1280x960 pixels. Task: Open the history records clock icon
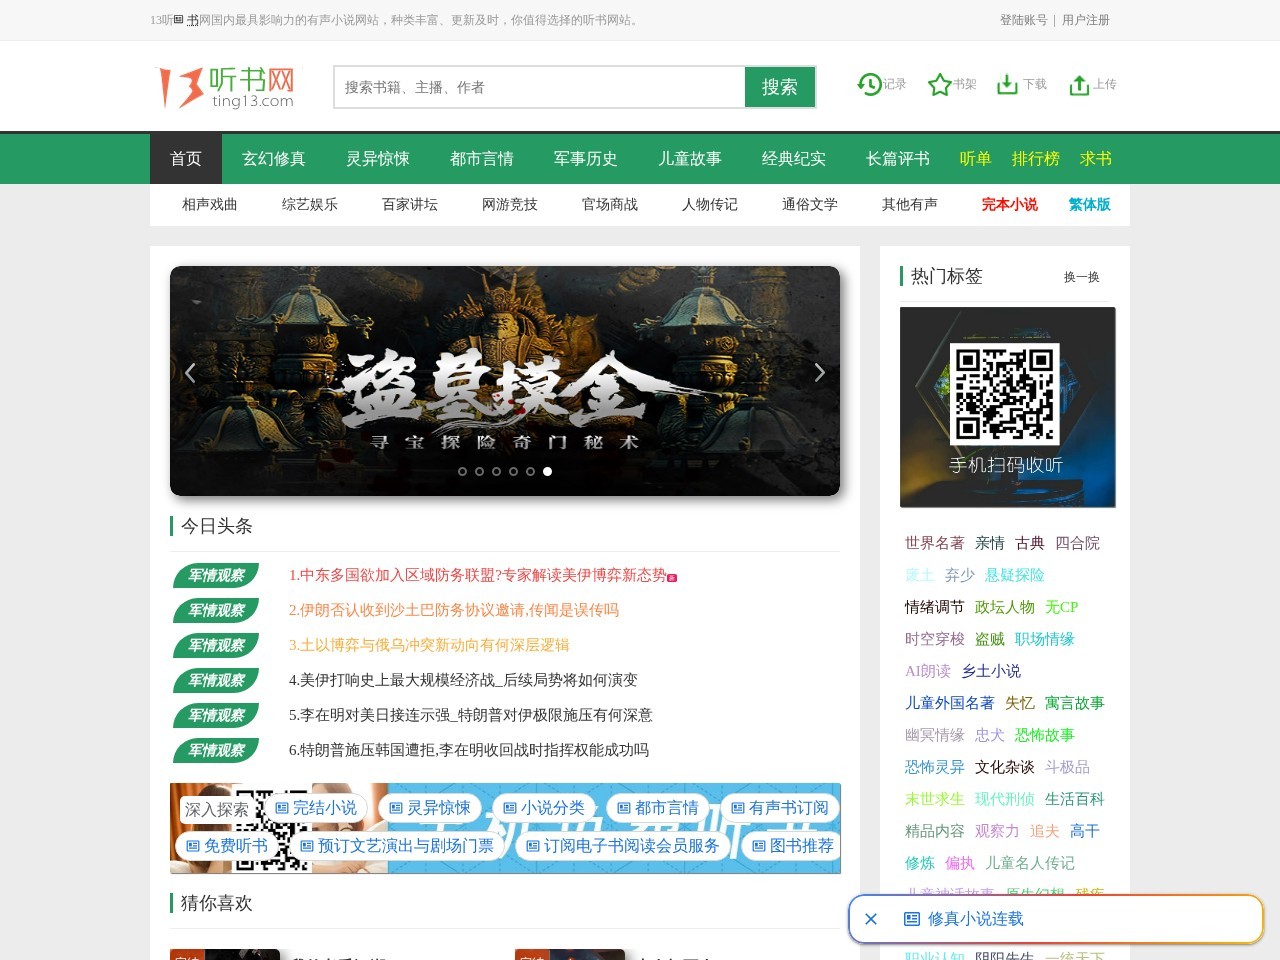pos(869,85)
